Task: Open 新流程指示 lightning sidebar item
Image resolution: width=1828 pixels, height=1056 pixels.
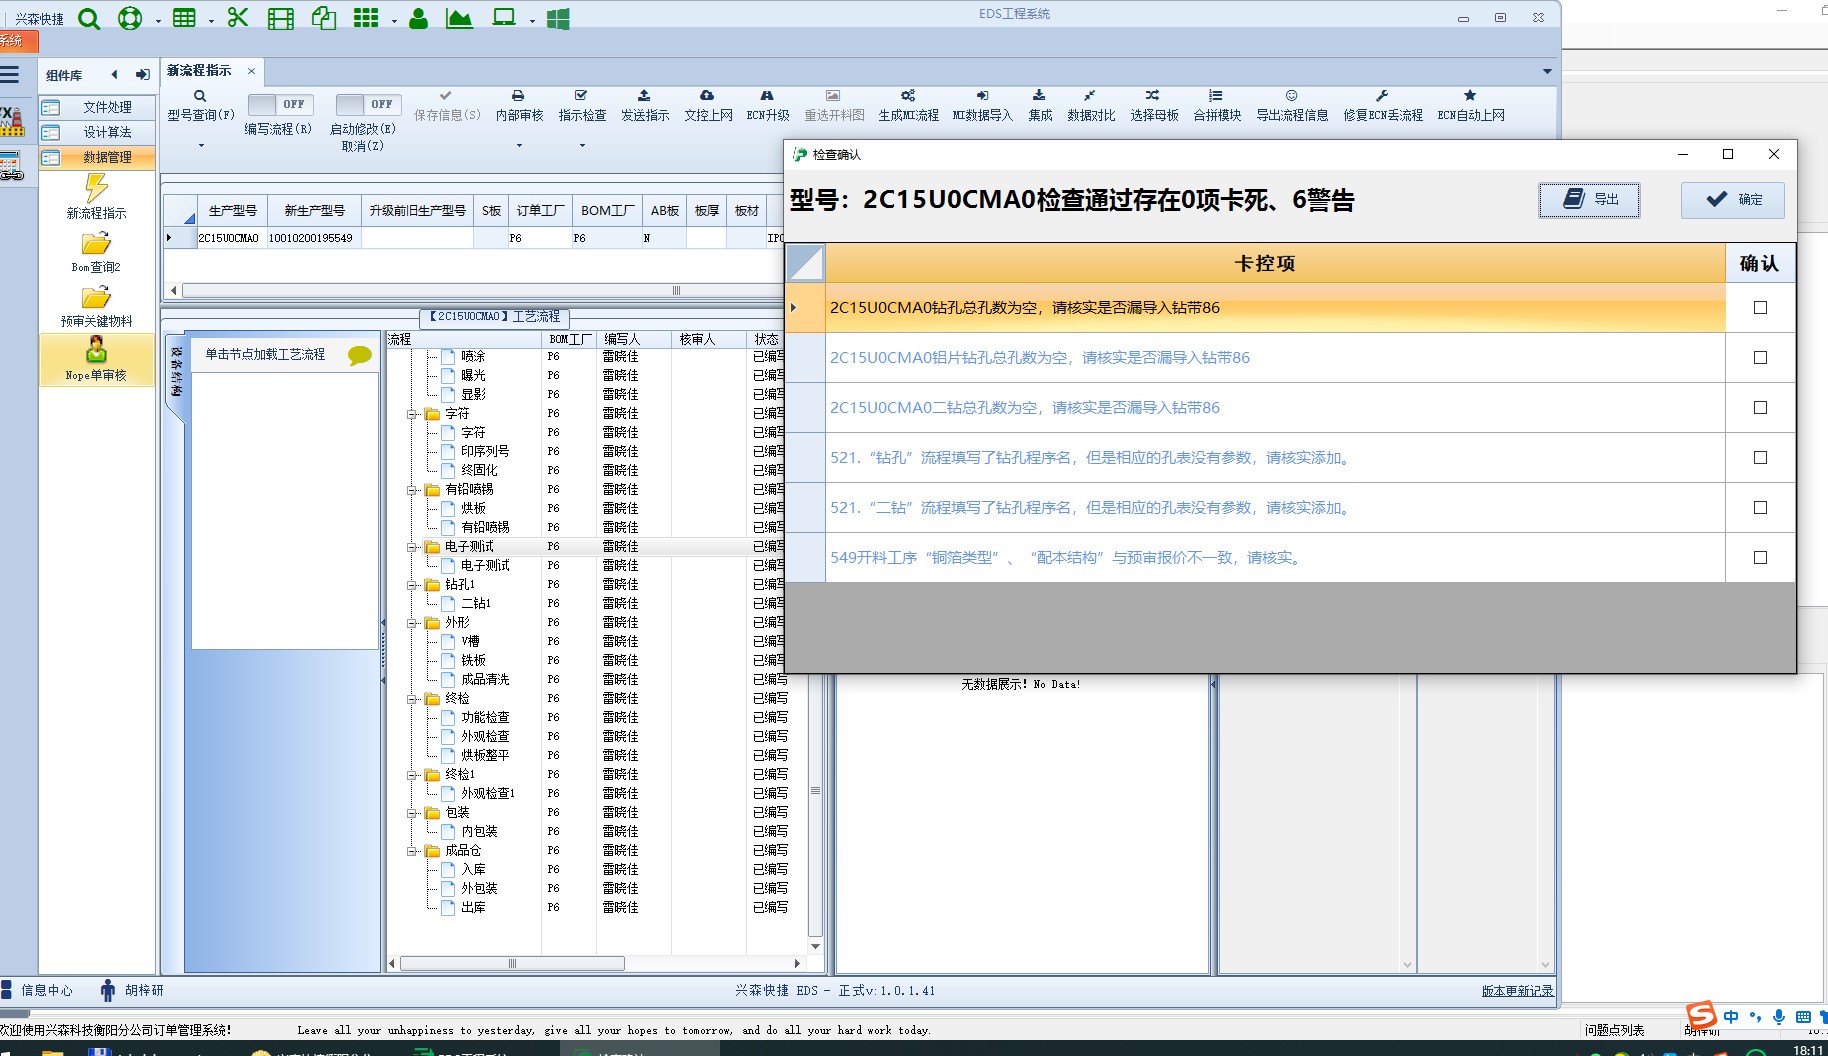Action: [x=96, y=197]
